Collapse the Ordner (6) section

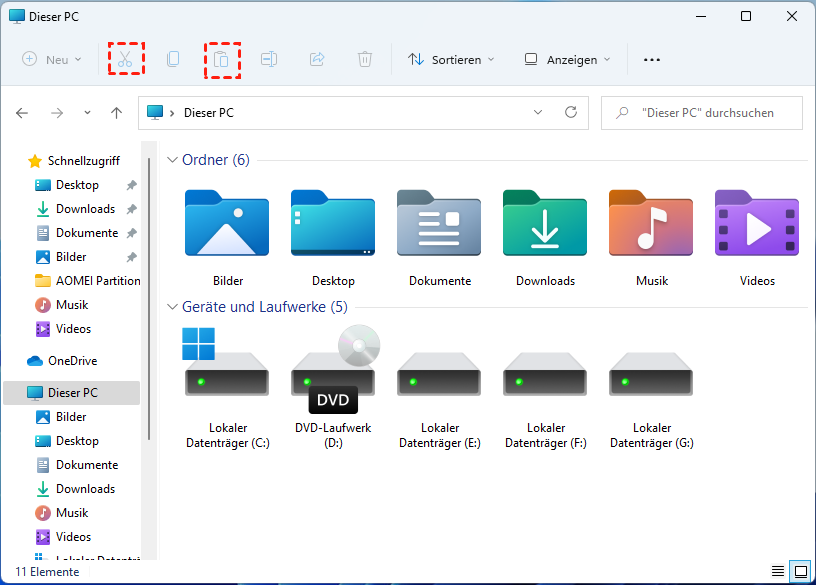[x=172, y=160]
